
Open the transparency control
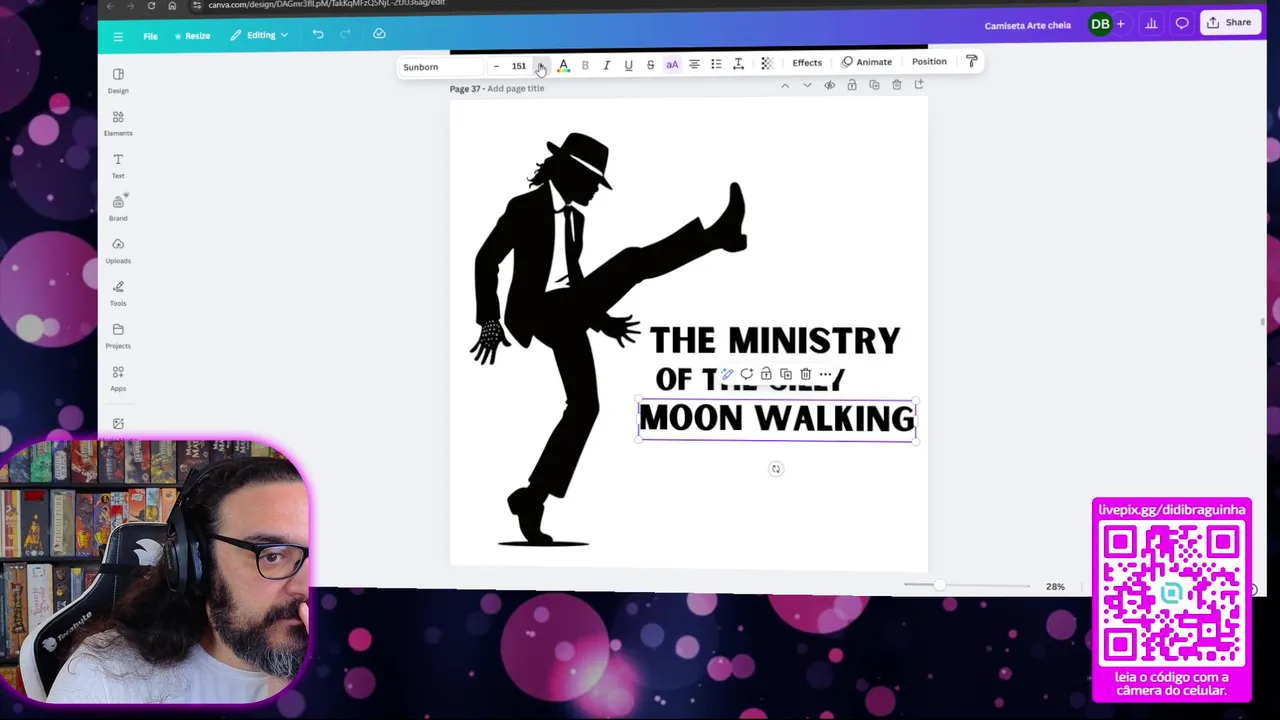point(767,63)
